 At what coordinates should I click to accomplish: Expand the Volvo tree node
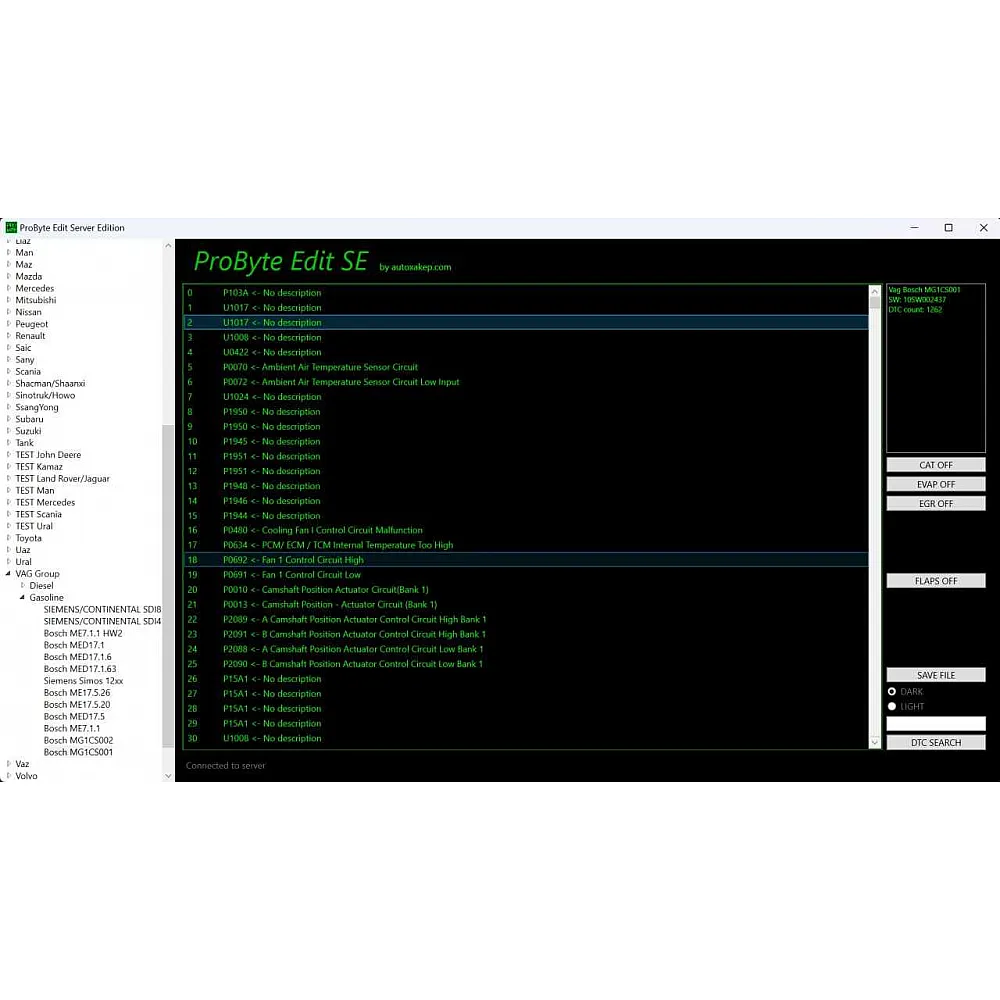[9, 776]
